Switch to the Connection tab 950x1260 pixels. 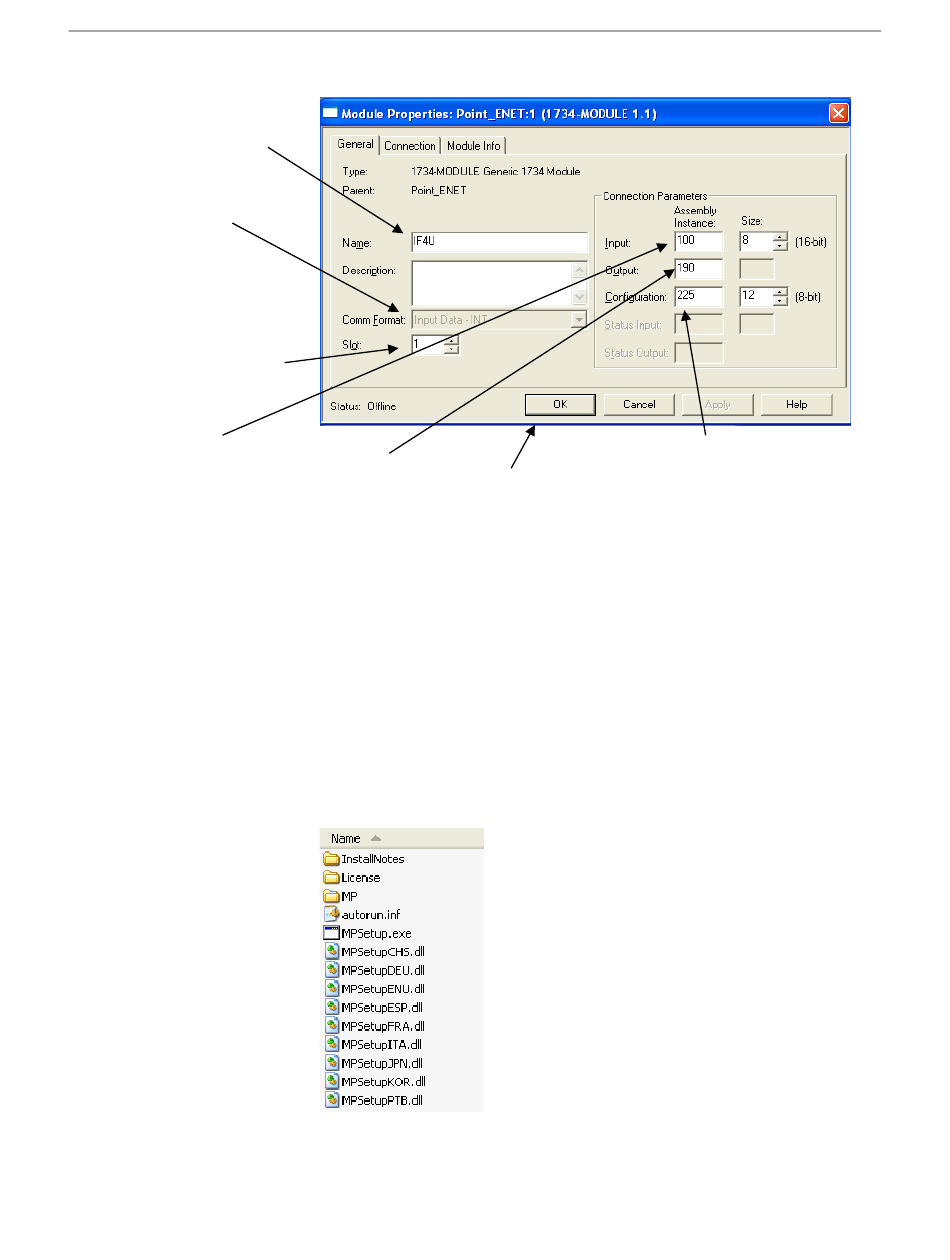(x=410, y=146)
